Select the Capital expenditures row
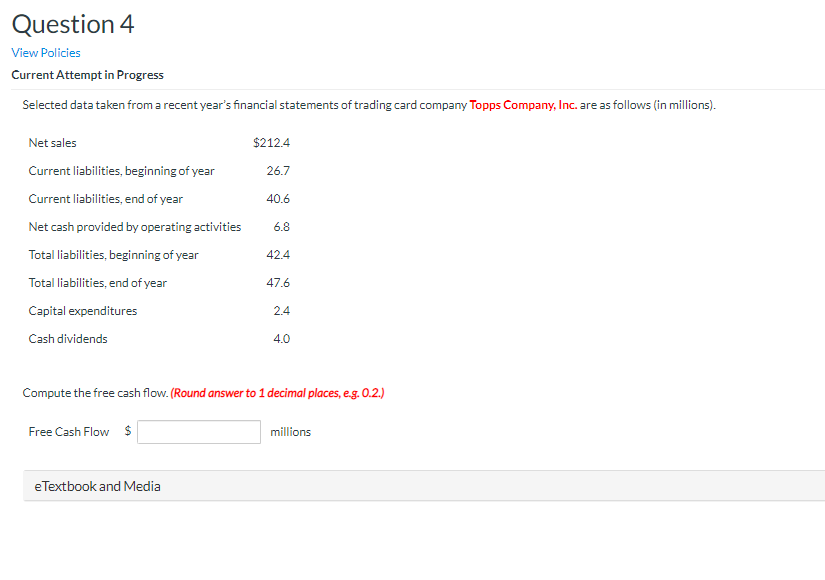Image resolution: width=825 pixels, height=580 pixels. tap(82, 310)
